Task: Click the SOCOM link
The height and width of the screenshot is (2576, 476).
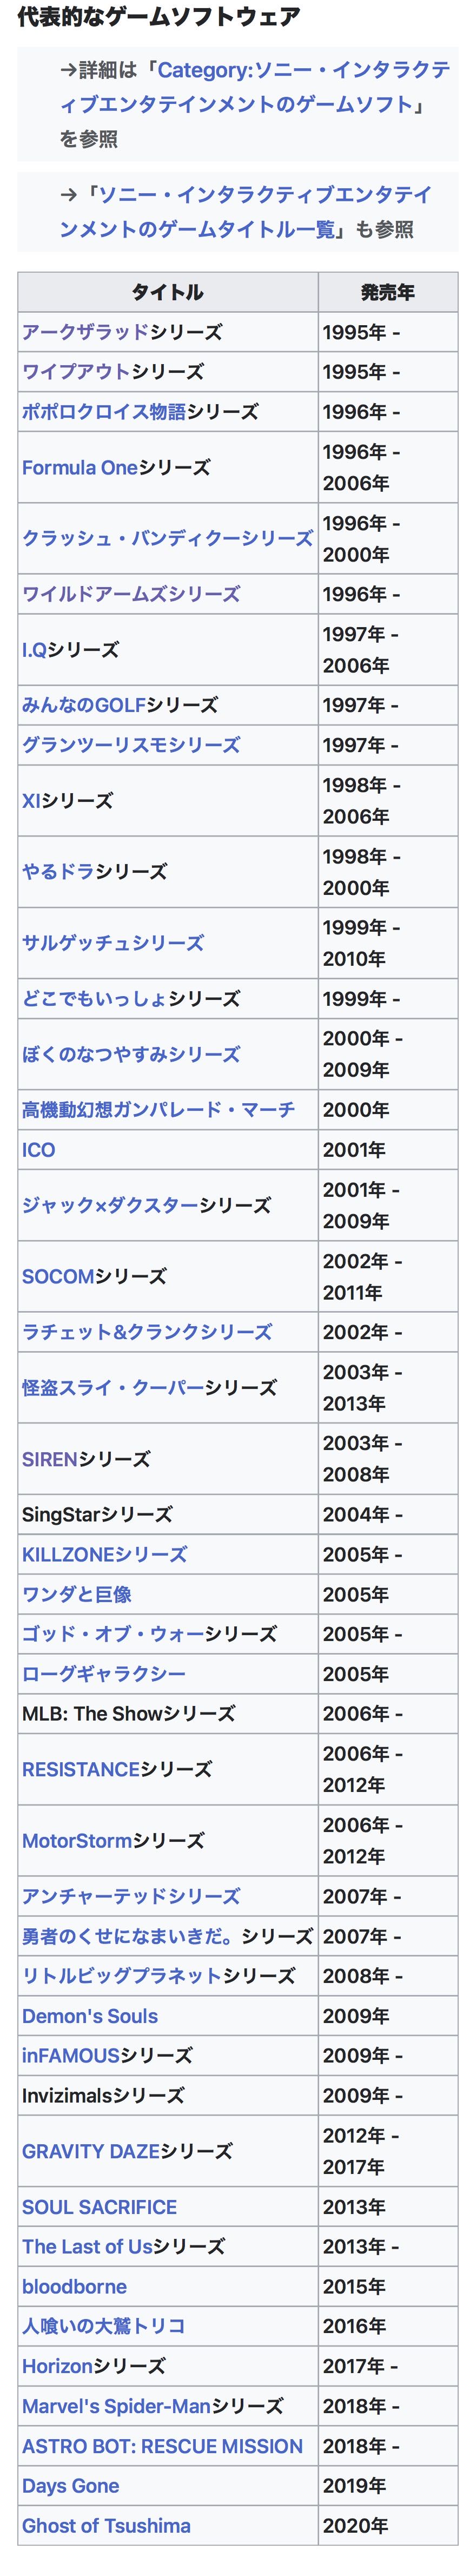Action: pyautogui.click(x=58, y=1276)
